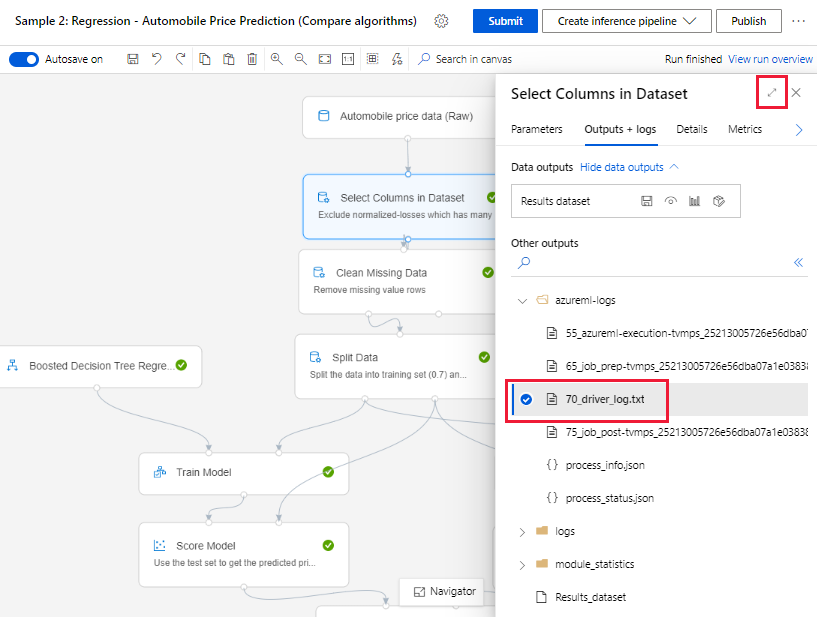Click the zoom to fit icon
This screenshot has height=617, width=817.
click(325, 59)
